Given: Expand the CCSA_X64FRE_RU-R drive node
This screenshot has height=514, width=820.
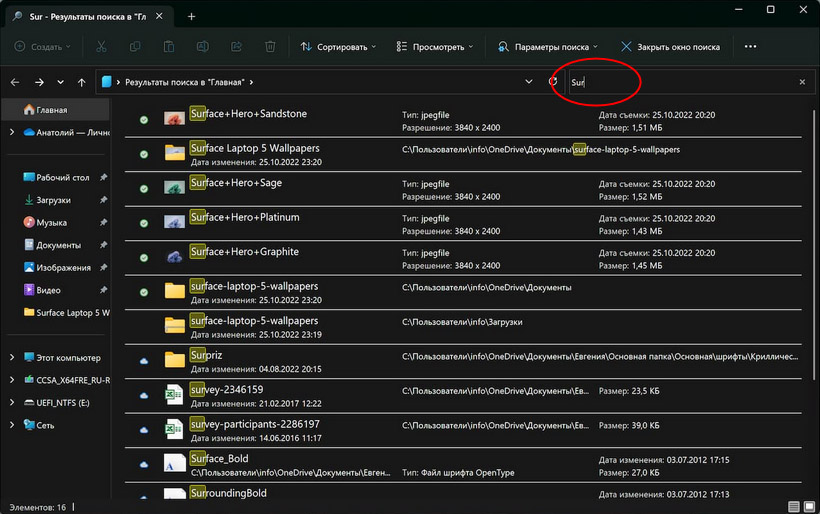Looking at the screenshot, I should click(x=12, y=380).
